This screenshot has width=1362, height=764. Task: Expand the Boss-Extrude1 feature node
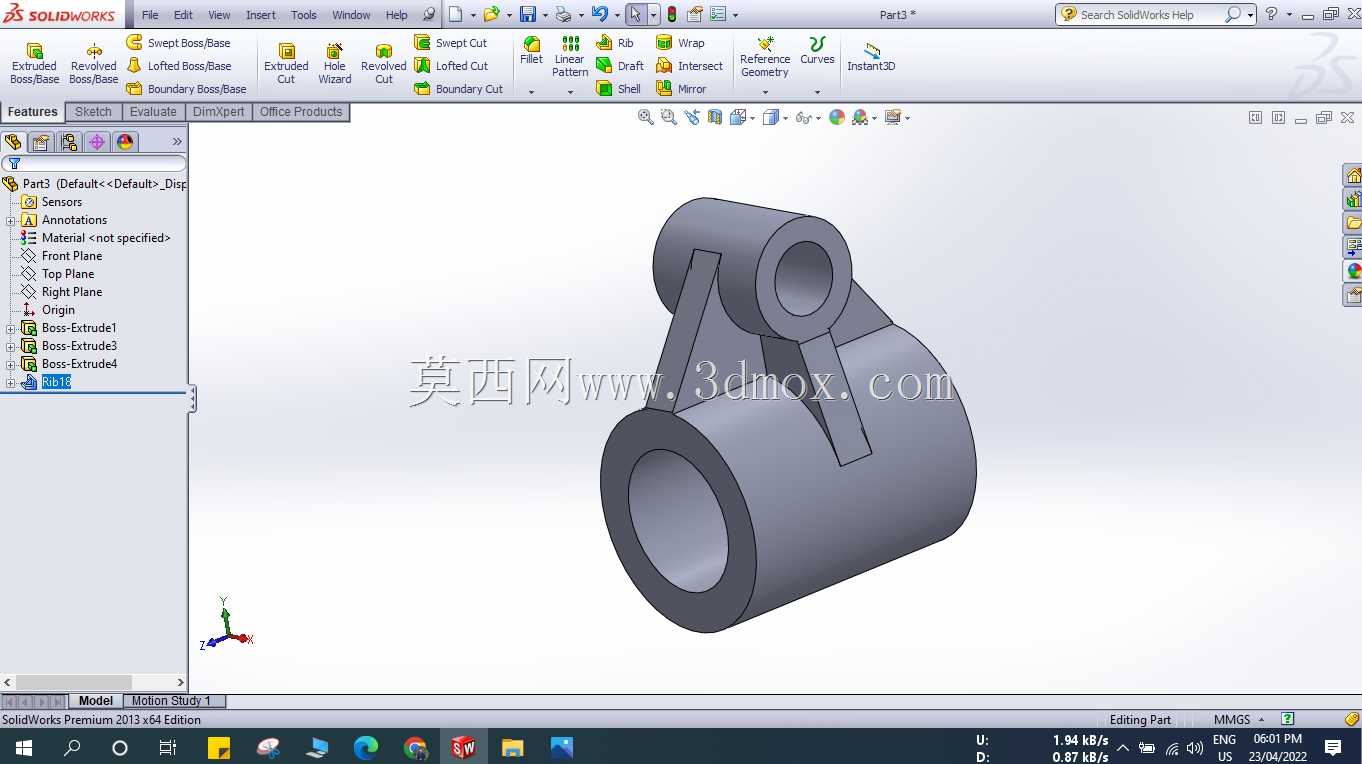(11, 328)
